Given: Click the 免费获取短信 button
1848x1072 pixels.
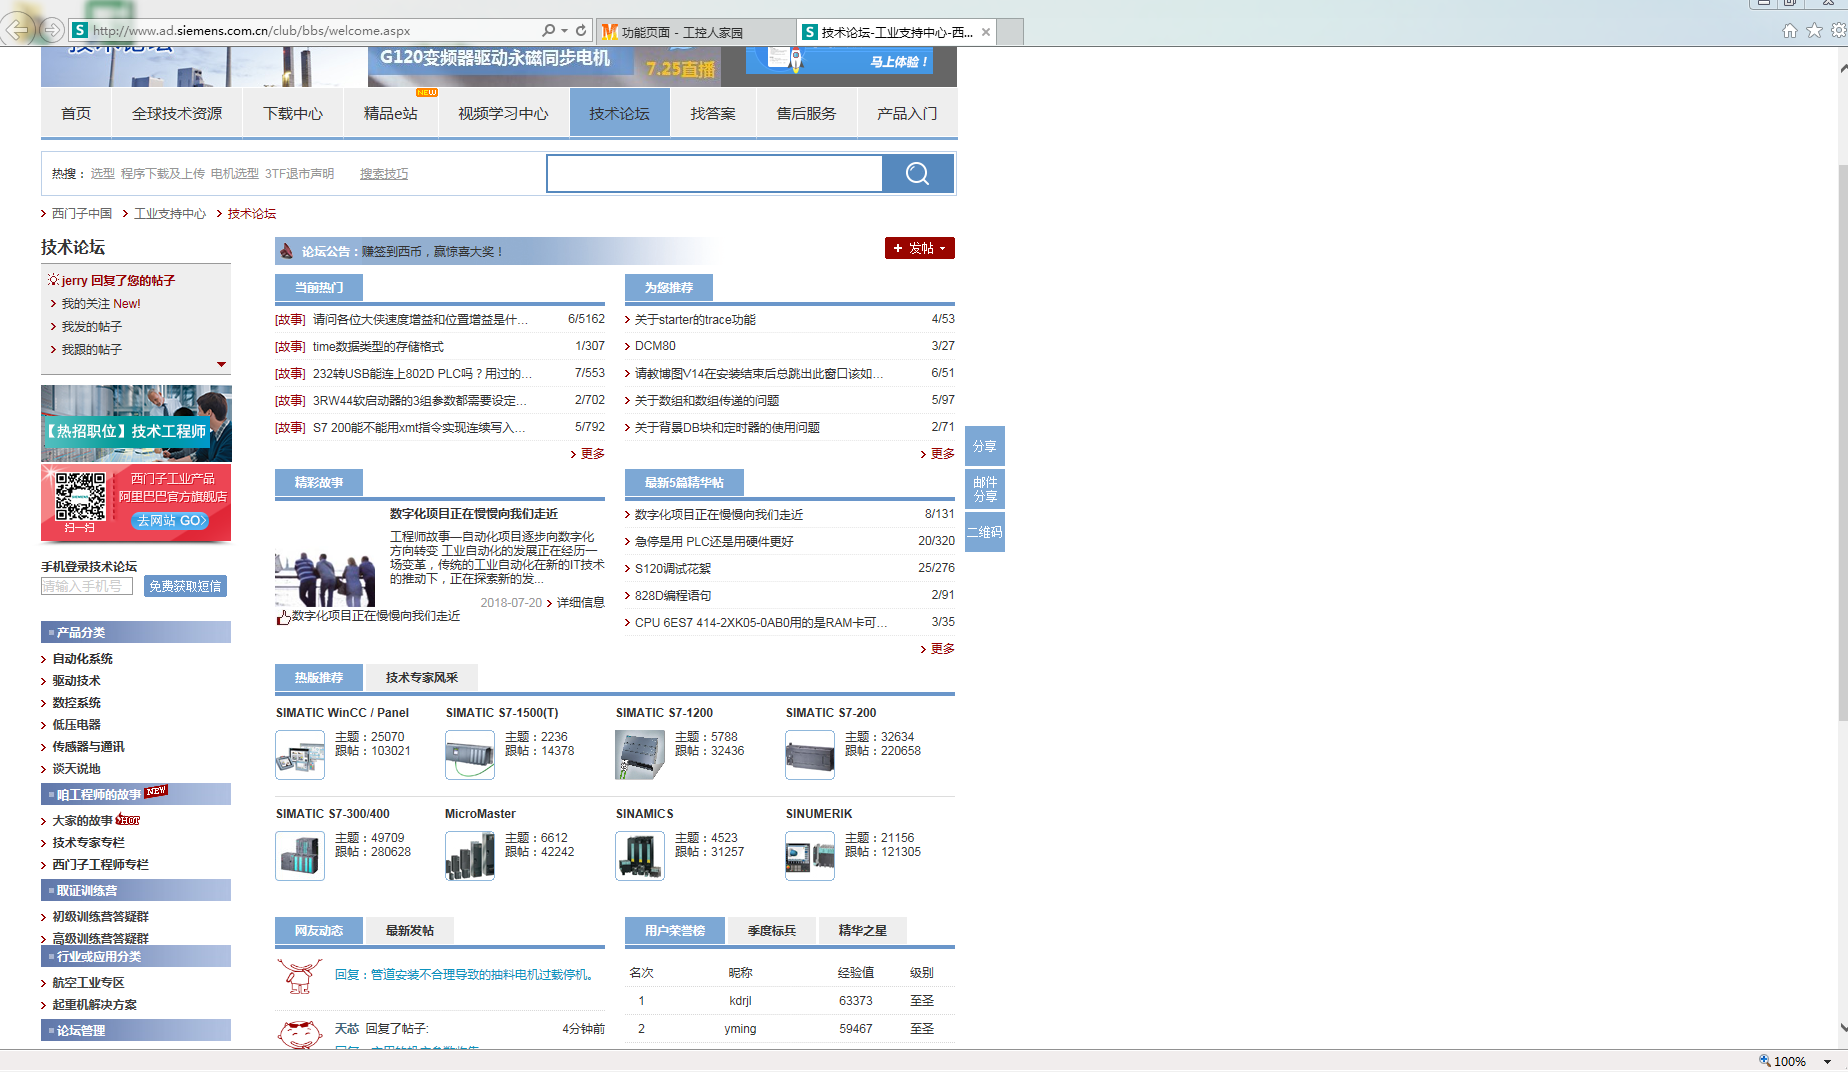Looking at the screenshot, I should (x=185, y=587).
